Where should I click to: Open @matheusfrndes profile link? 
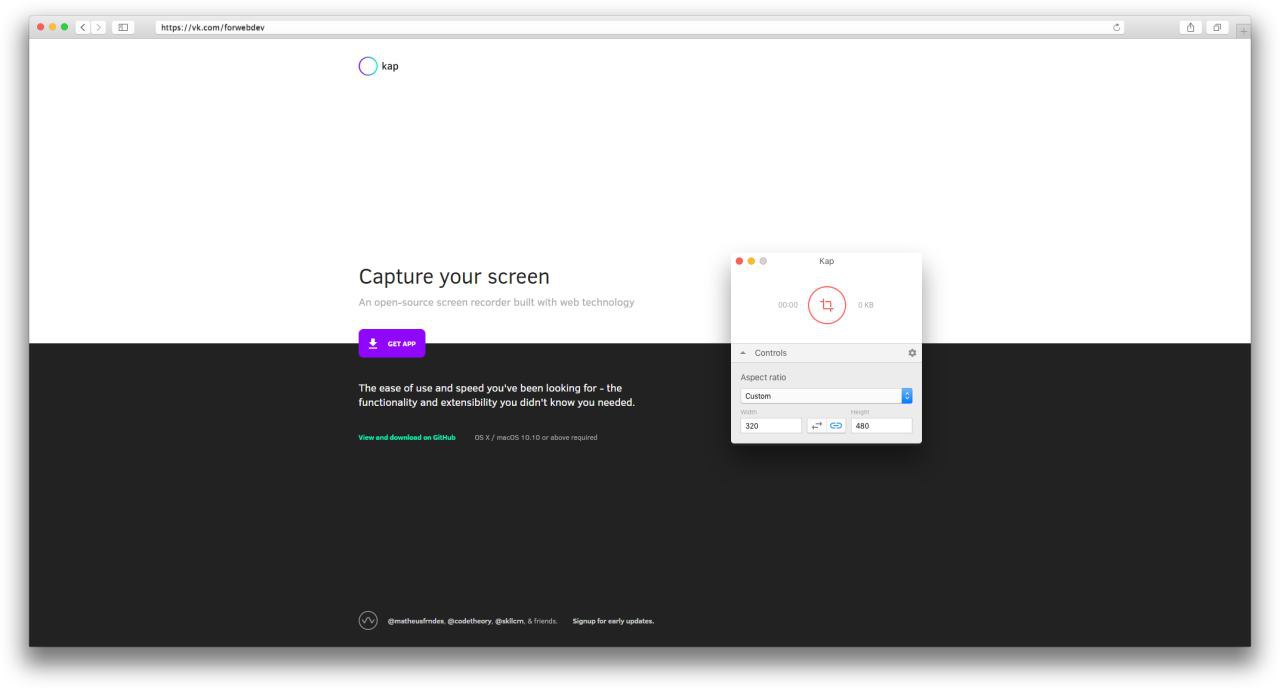click(x=416, y=621)
